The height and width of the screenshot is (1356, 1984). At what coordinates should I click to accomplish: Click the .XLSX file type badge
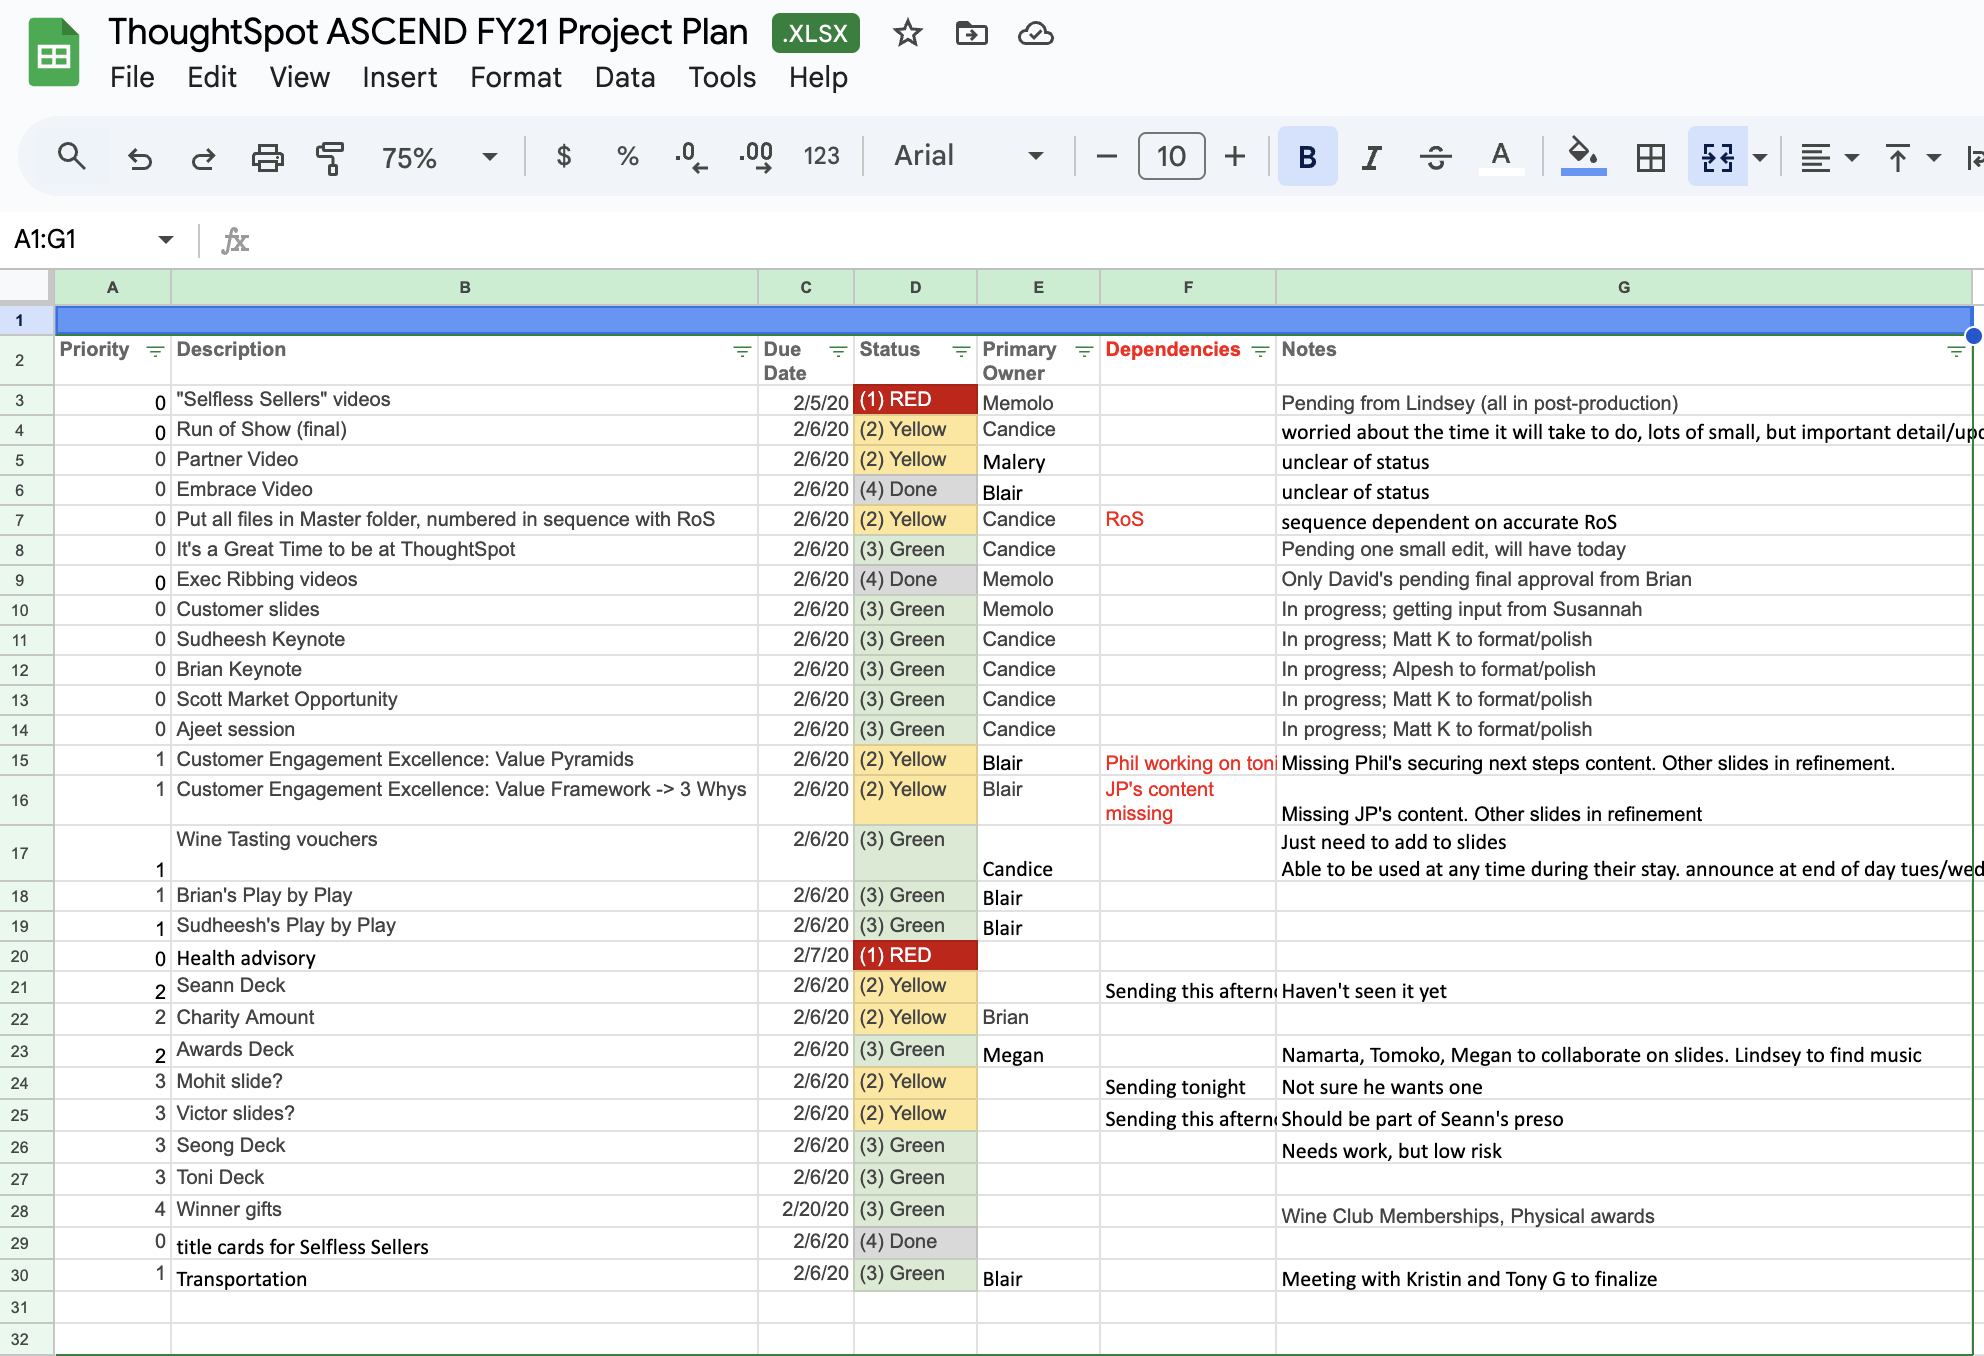815,34
